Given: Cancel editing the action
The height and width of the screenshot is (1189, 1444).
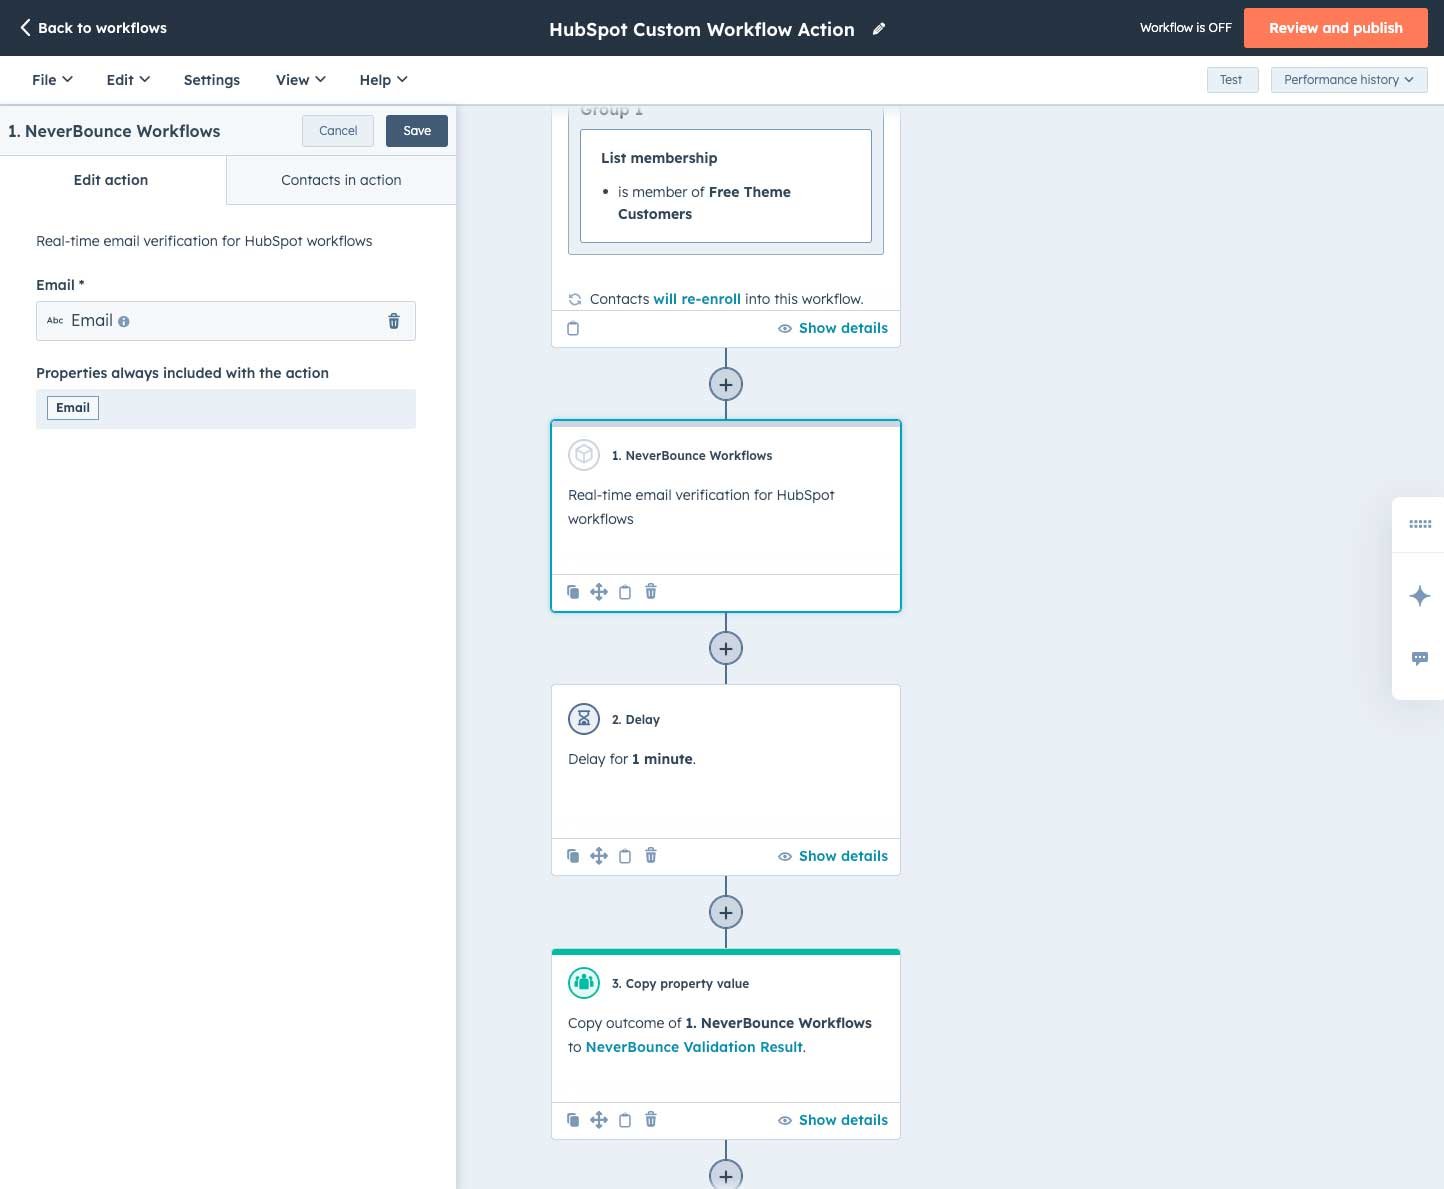Looking at the screenshot, I should pos(338,131).
